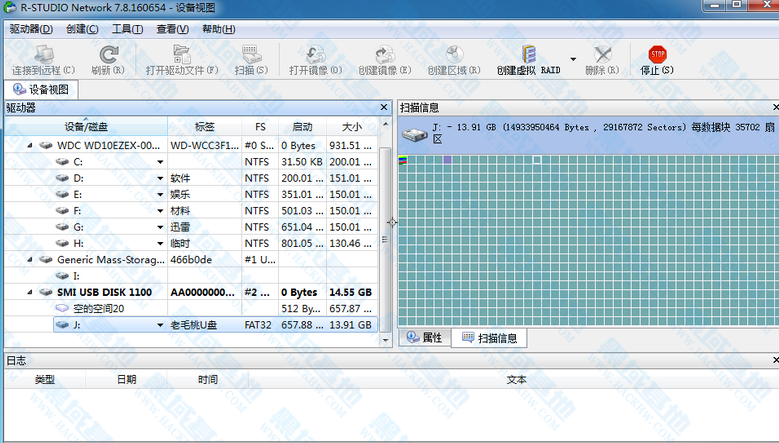Open the 查看(V) menu
Viewport: 779px width, 443px height.
pos(172,29)
